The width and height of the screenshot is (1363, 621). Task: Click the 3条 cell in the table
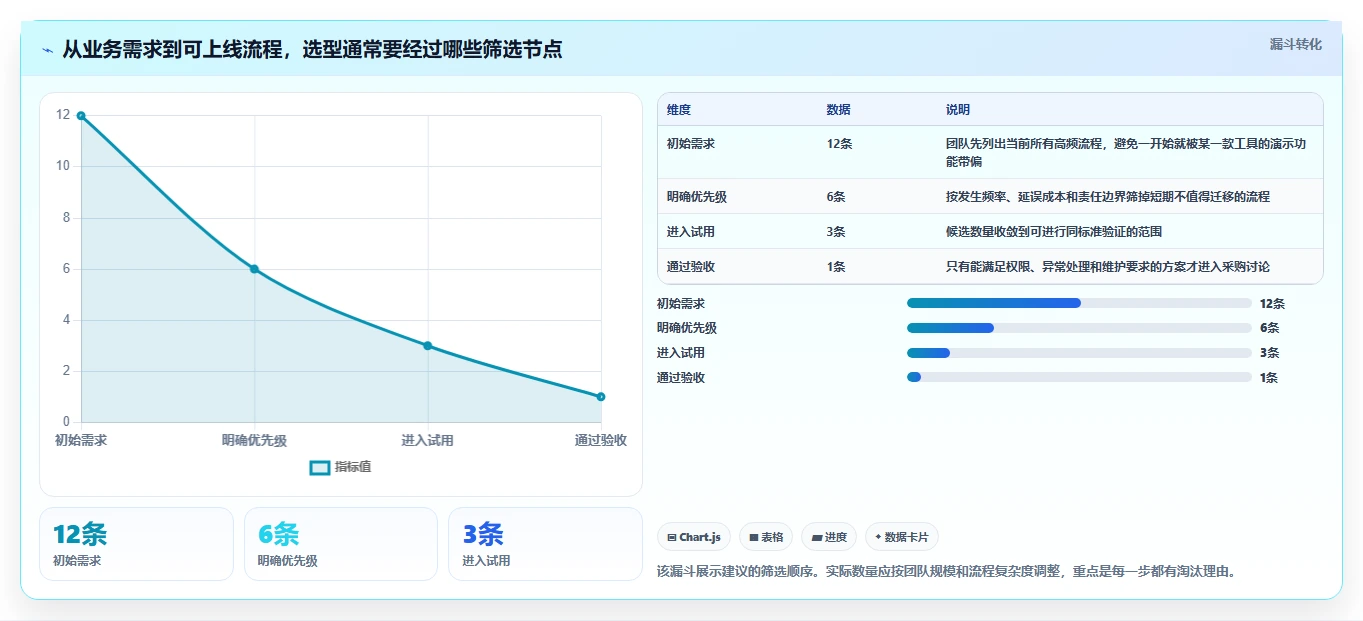tap(836, 232)
